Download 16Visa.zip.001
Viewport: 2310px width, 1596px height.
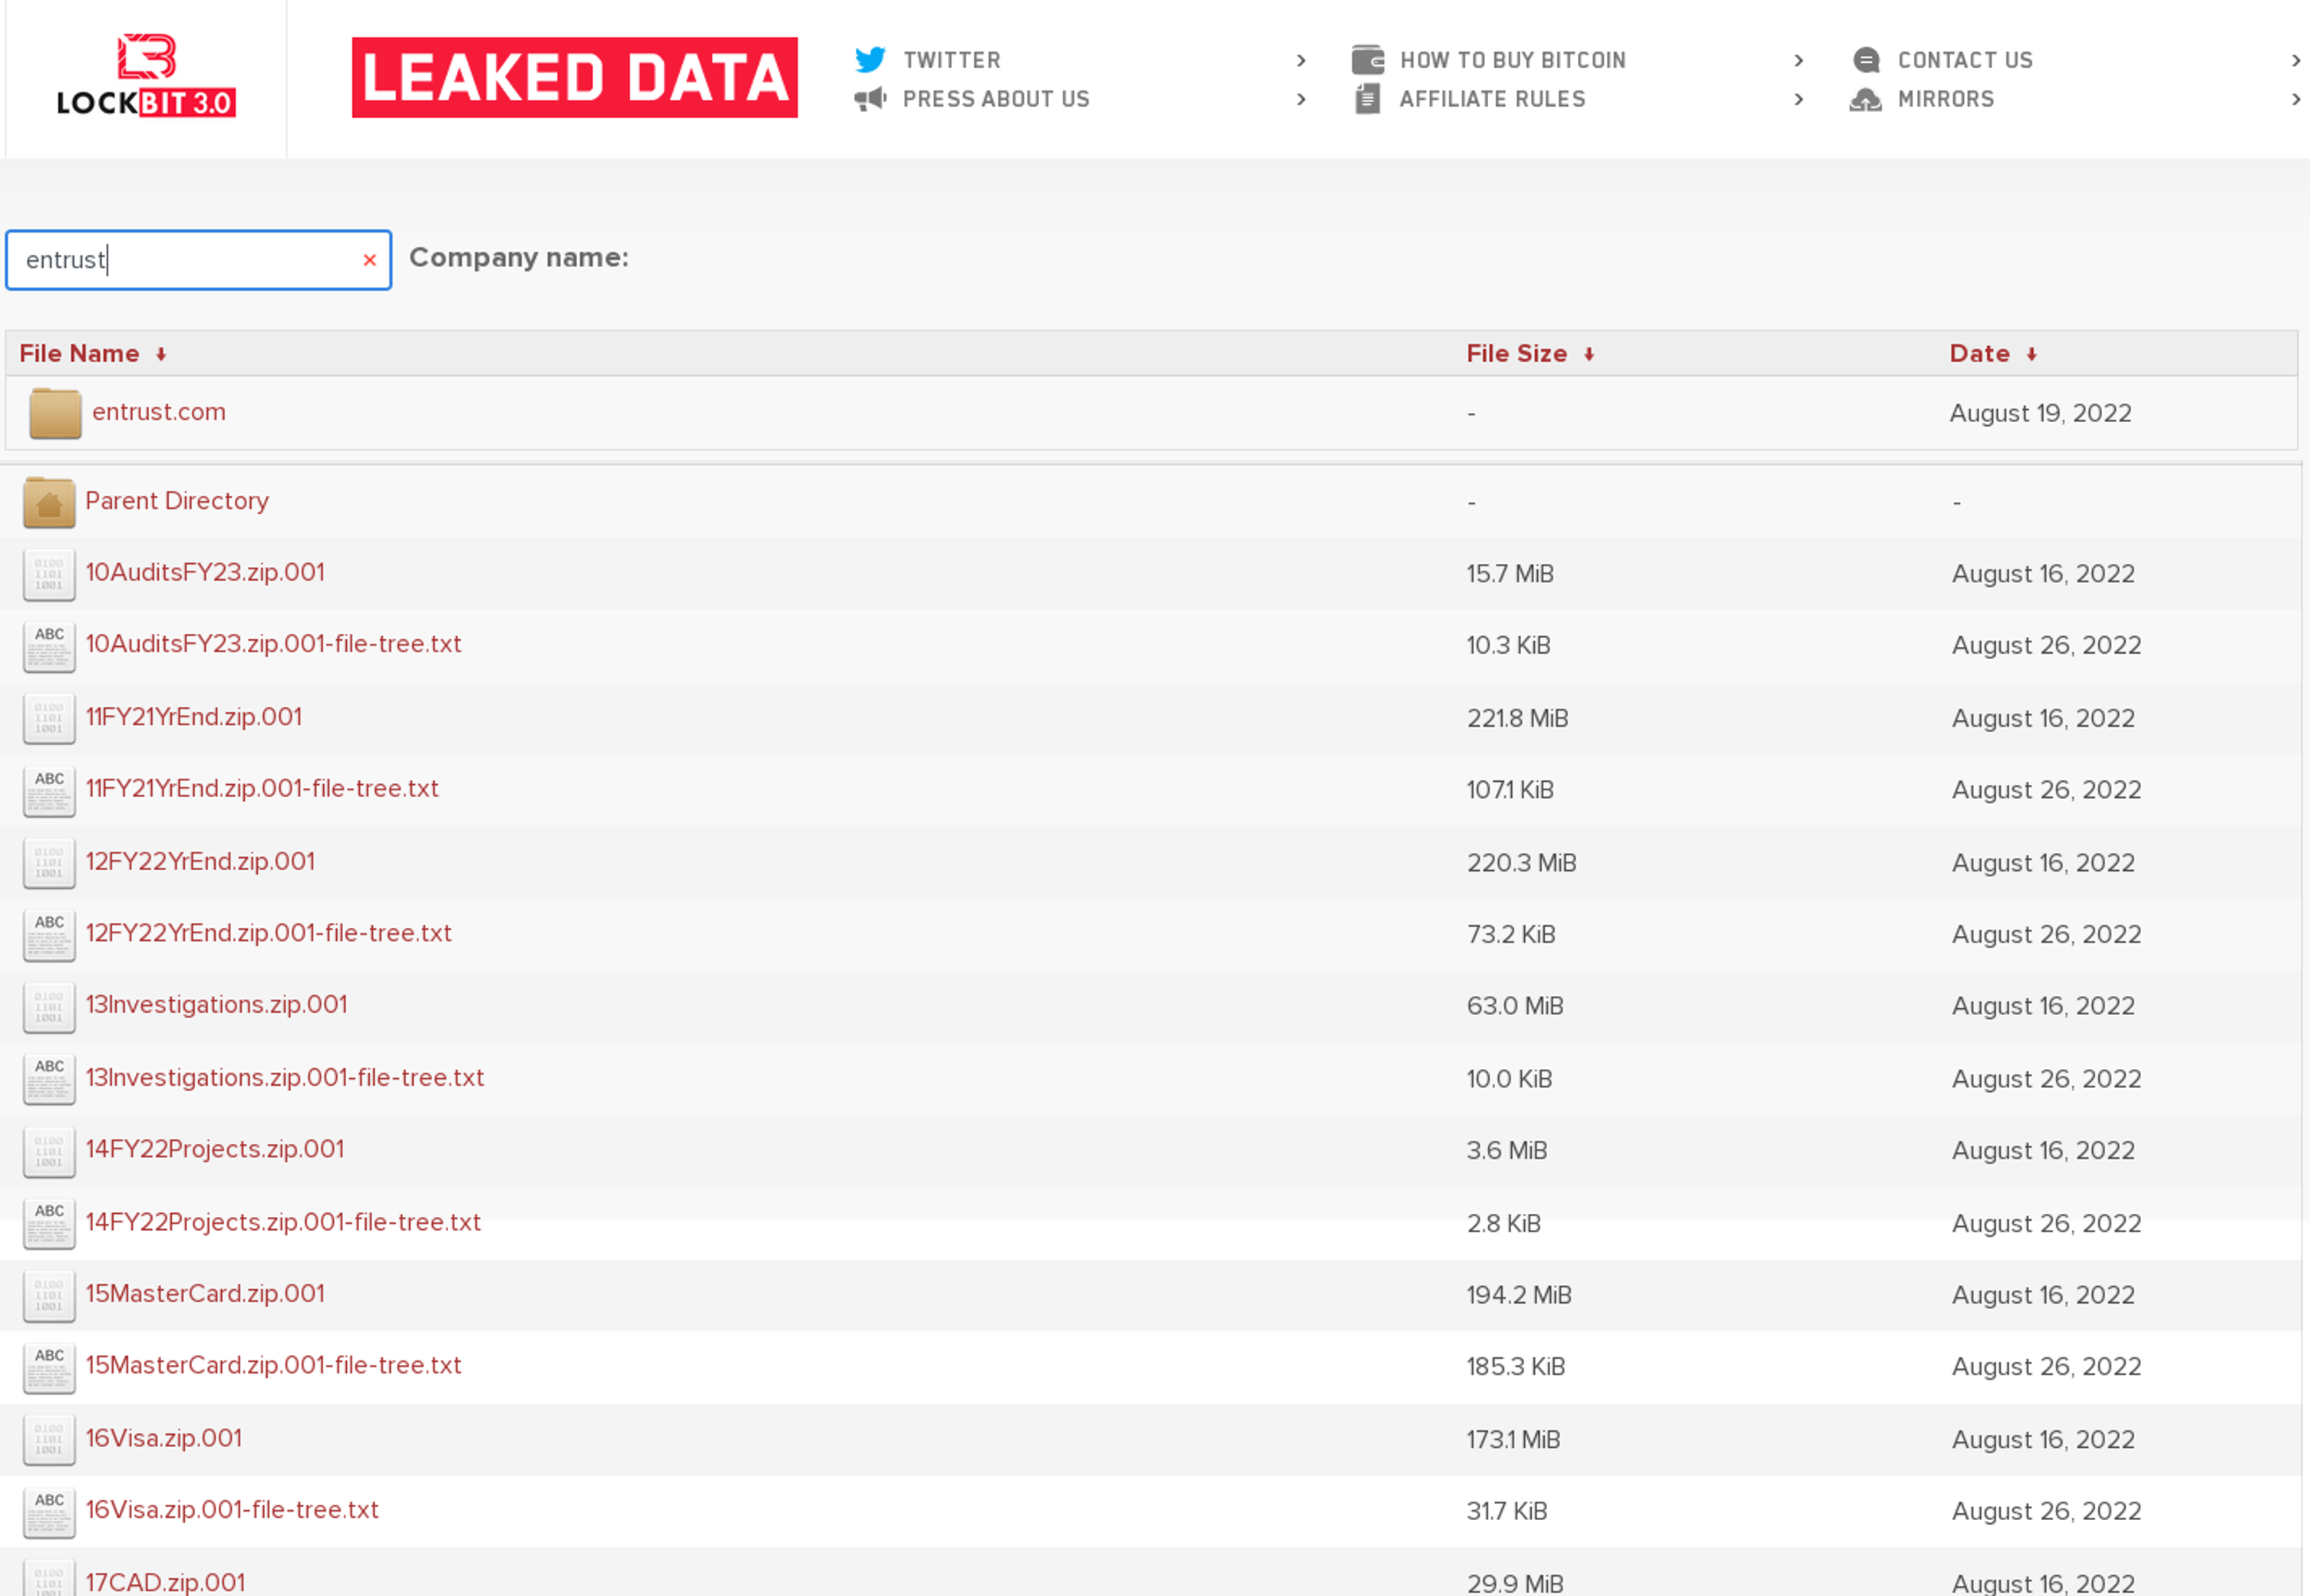click(164, 1439)
